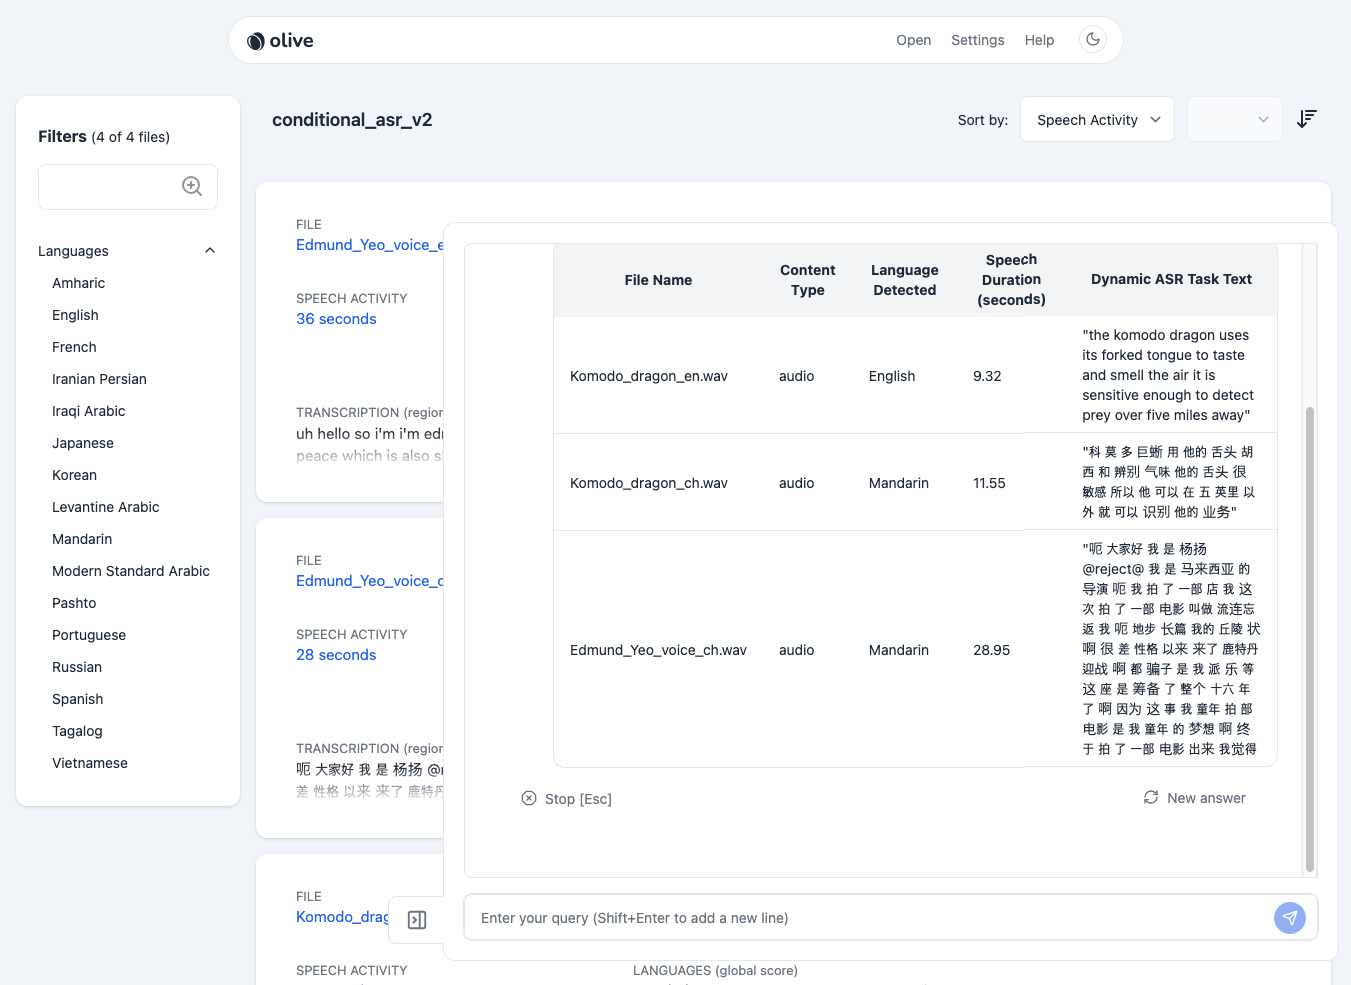Screen dimensions: 1351x985
Task: Select the Mandarin language filter
Action: tap(82, 539)
